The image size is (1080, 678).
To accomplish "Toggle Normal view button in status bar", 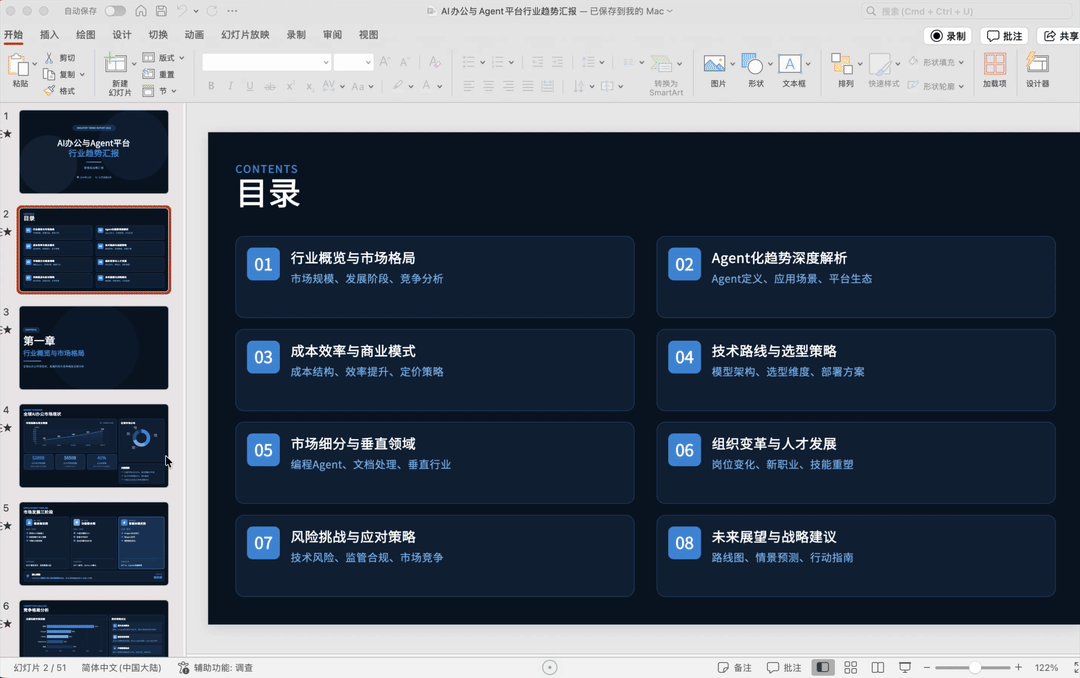I will coord(822,668).
